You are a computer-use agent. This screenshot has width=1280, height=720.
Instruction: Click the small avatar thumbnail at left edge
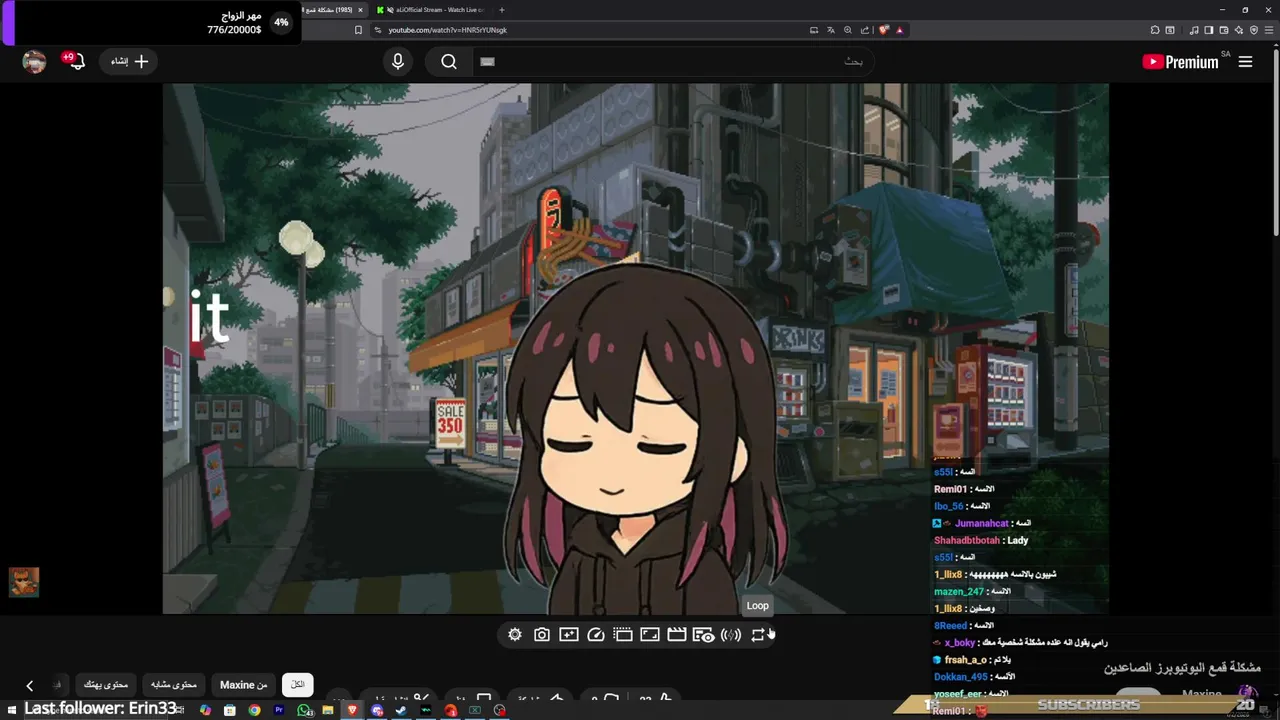[x=24, y=582]
